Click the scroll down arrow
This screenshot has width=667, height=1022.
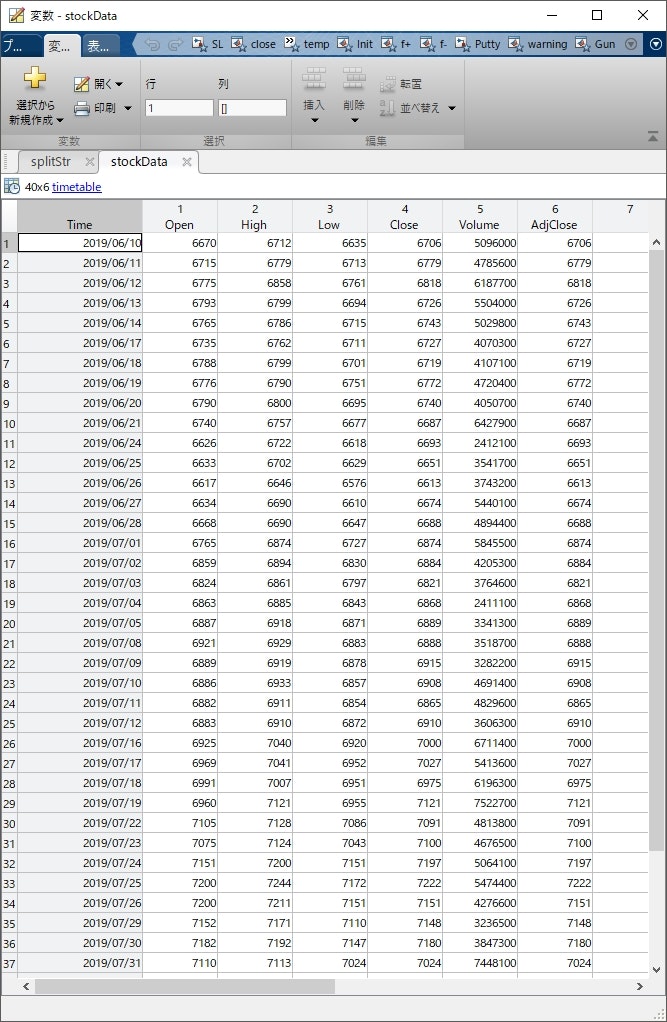[x=657, y=969]
